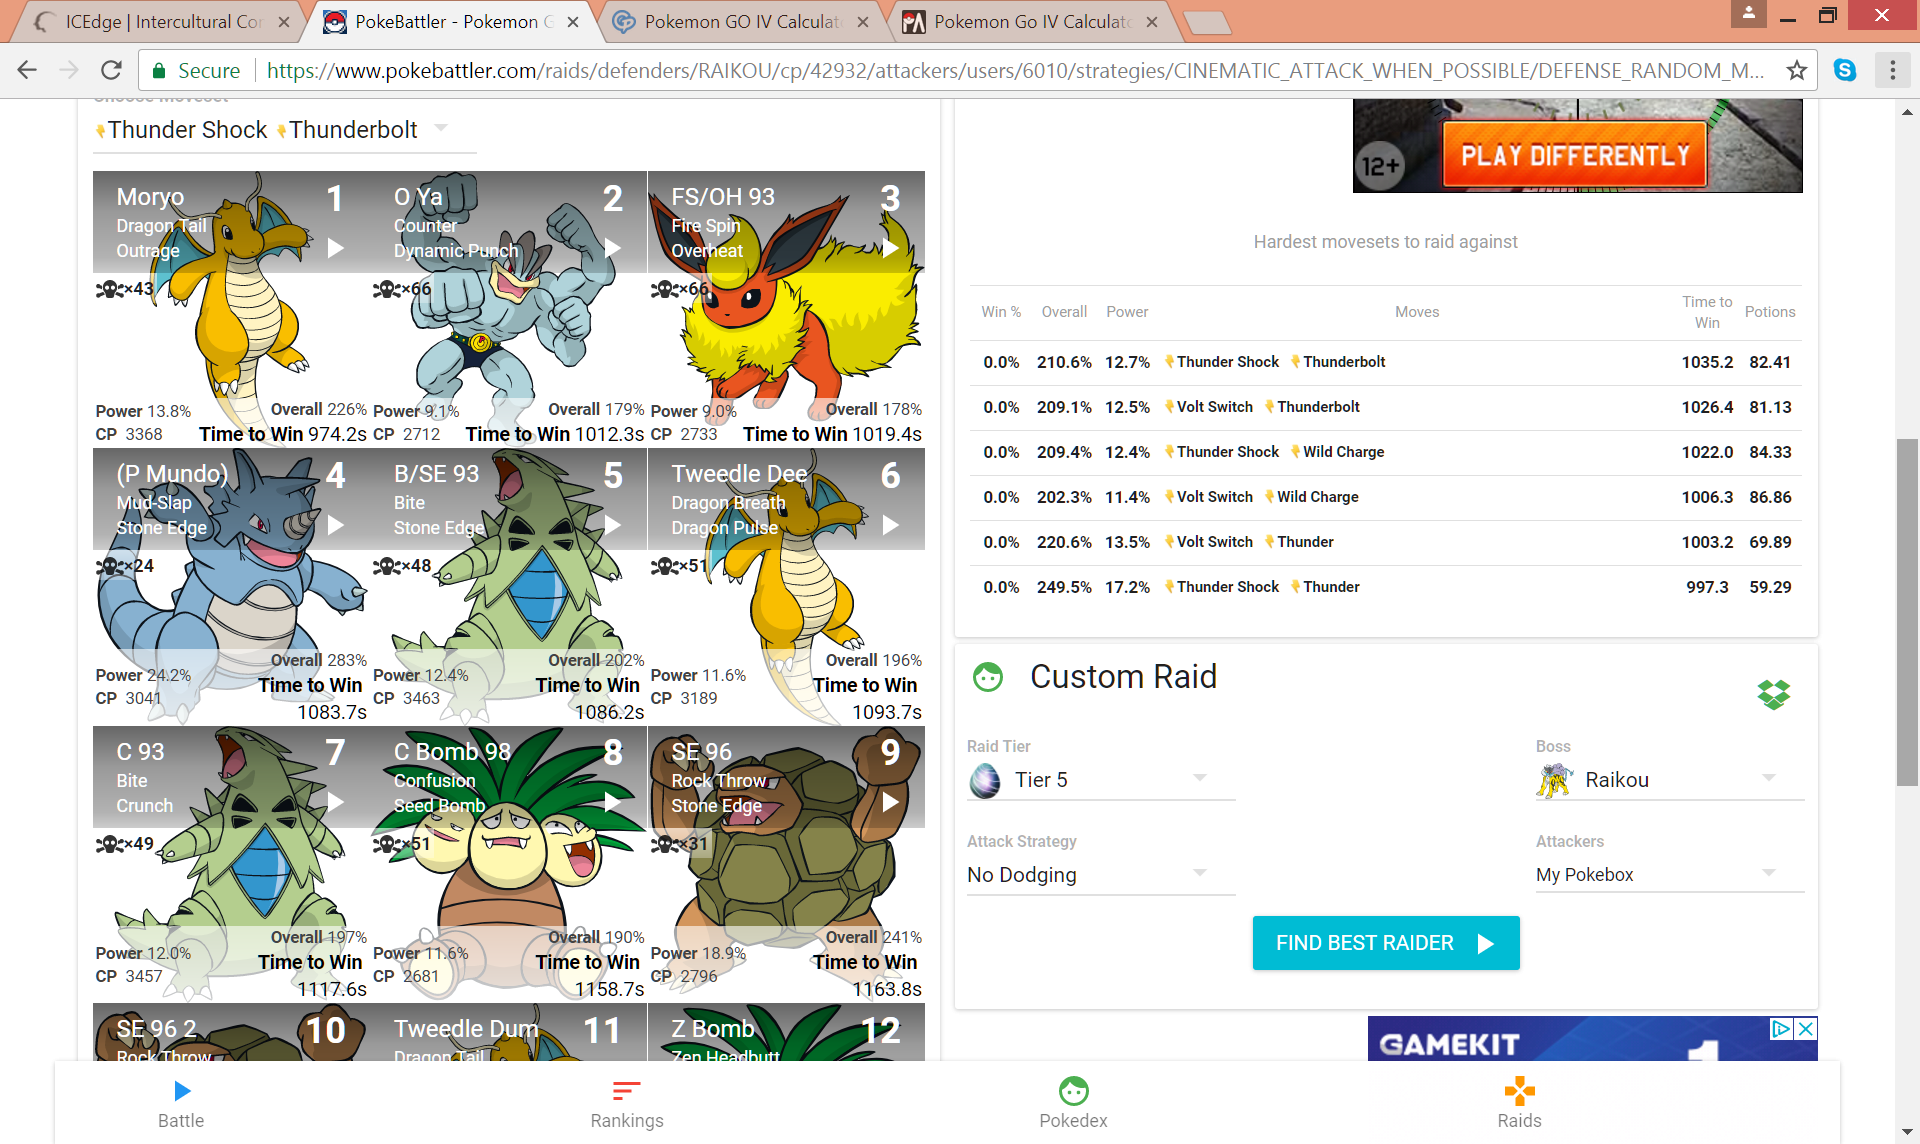This screenshot has width=1920, height=1144.
Task: Reload the page
Action: [x=111, y=70]
